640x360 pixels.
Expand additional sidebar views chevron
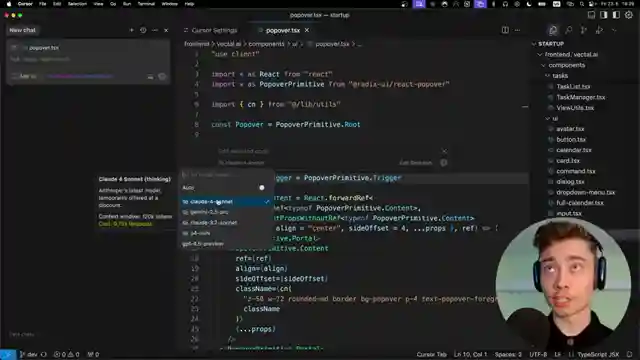pyautogui.click(x=614, y=30)
